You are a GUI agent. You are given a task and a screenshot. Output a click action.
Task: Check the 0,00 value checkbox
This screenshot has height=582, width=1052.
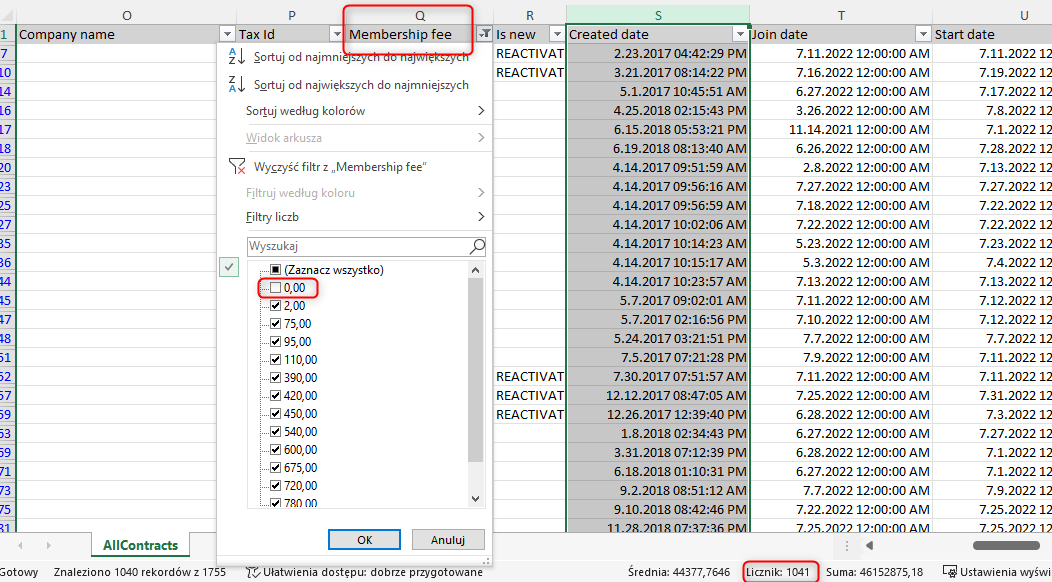(x=275, y=288)
